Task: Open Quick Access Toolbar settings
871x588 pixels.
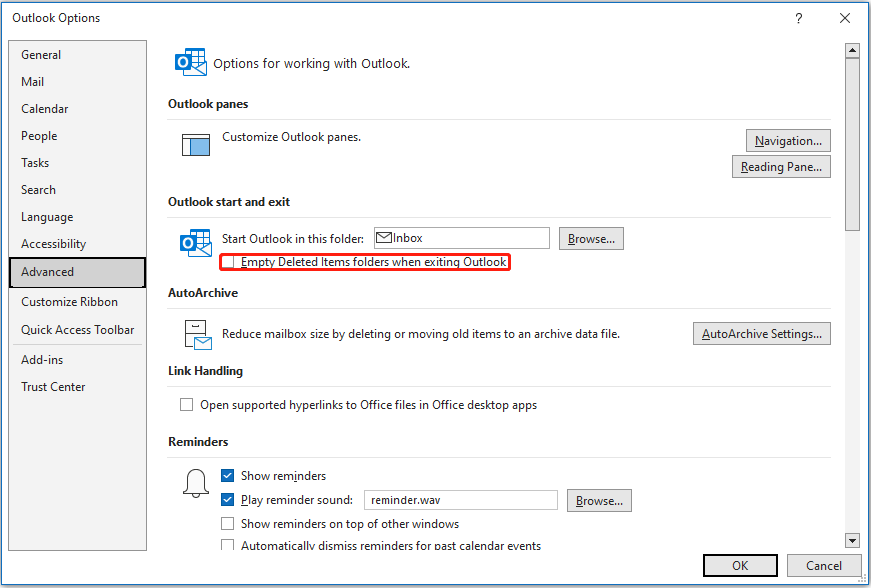Action: click(x=78, y=330)
